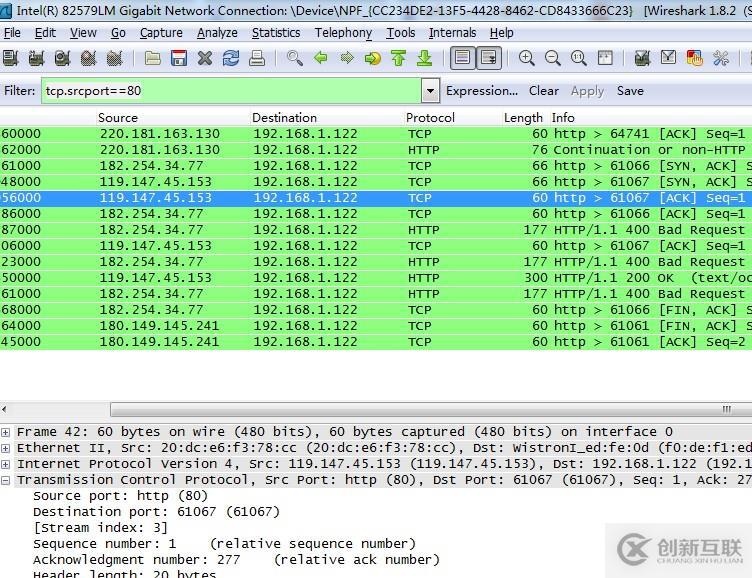This screenshot has width=752, height=578.
Task: Open the Edit menu
Action: coord(45,33)
